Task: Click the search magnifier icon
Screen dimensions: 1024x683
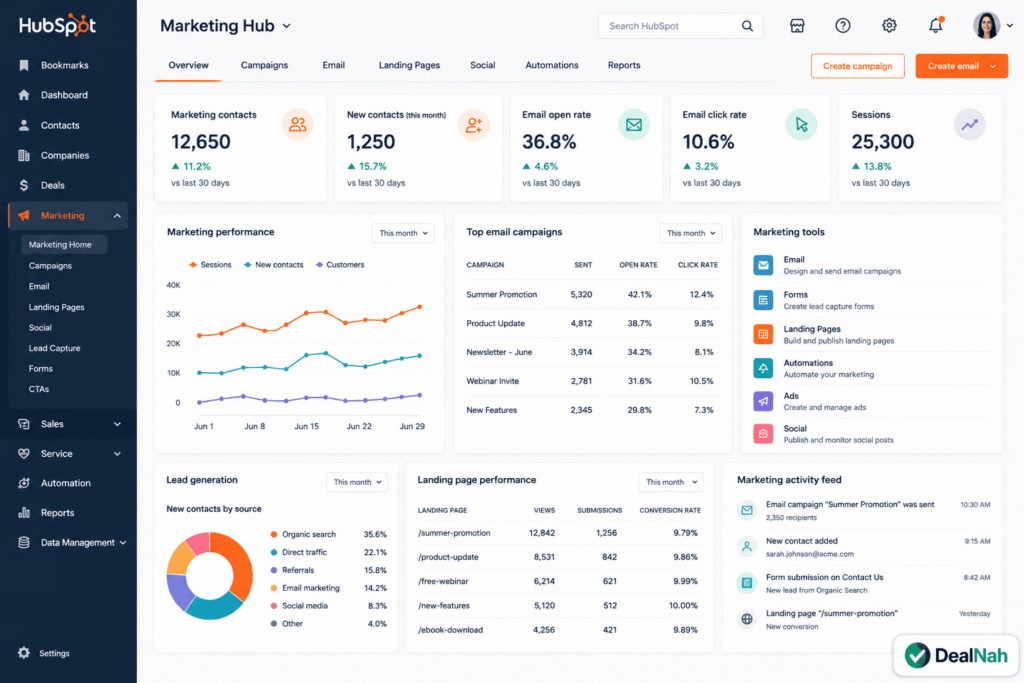Action: pos(747,26)
